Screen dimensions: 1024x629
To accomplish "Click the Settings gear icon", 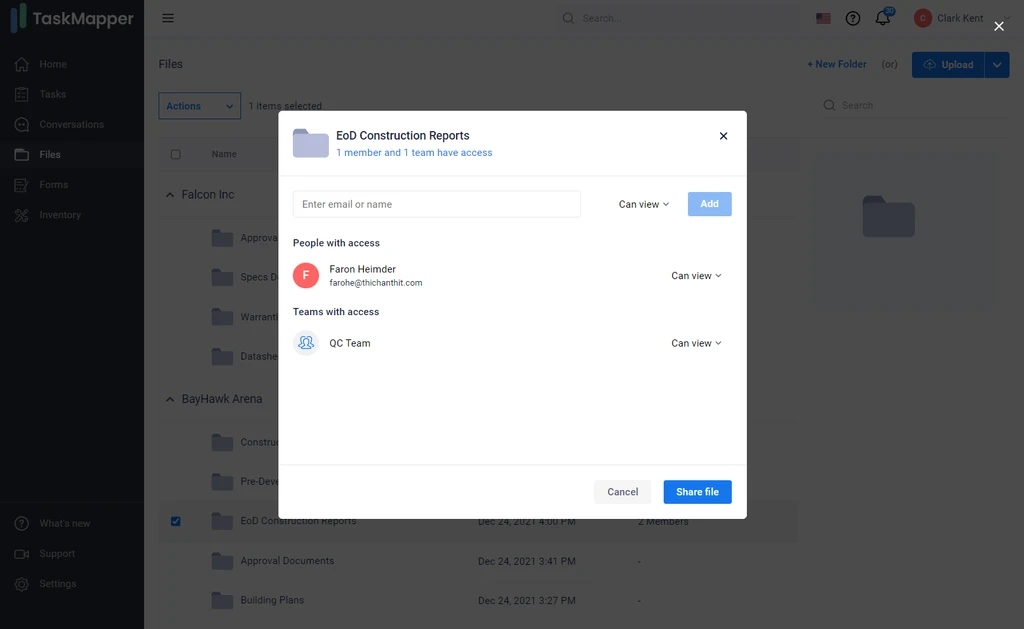I will (x=22, y=584).
